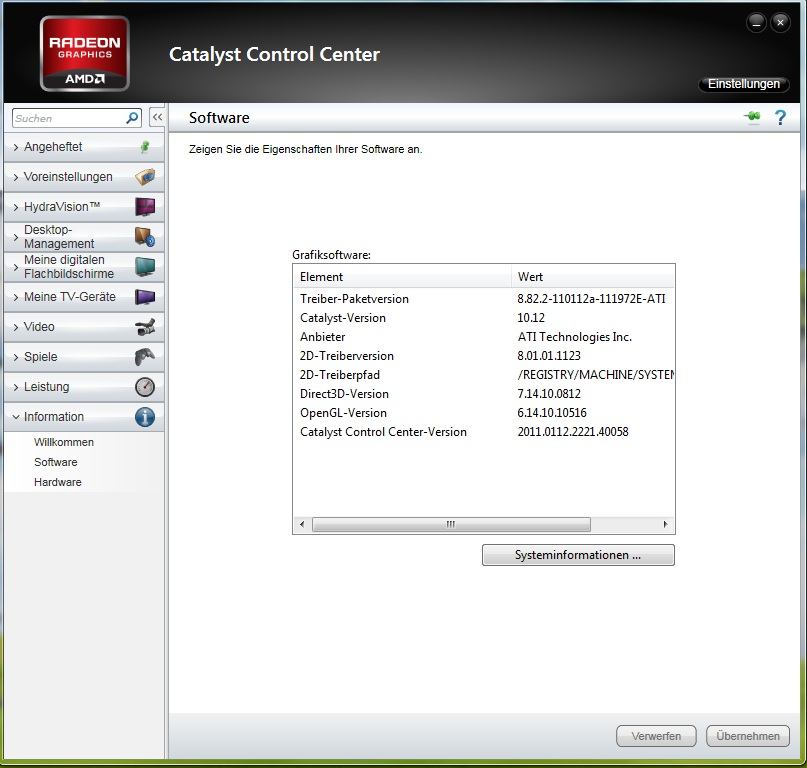This screenshot has width=807, height=768.
Task: Click the Leistung gauge icon
Action: click(145, 387)
